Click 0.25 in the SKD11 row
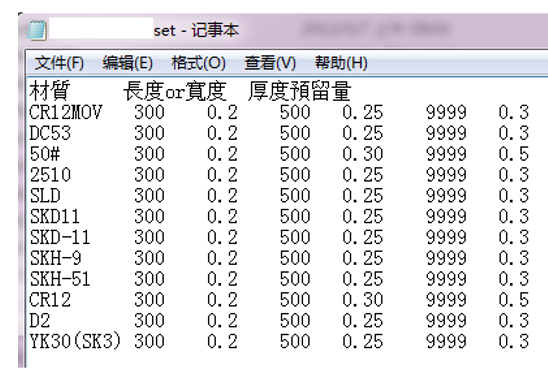 point(363,217)
